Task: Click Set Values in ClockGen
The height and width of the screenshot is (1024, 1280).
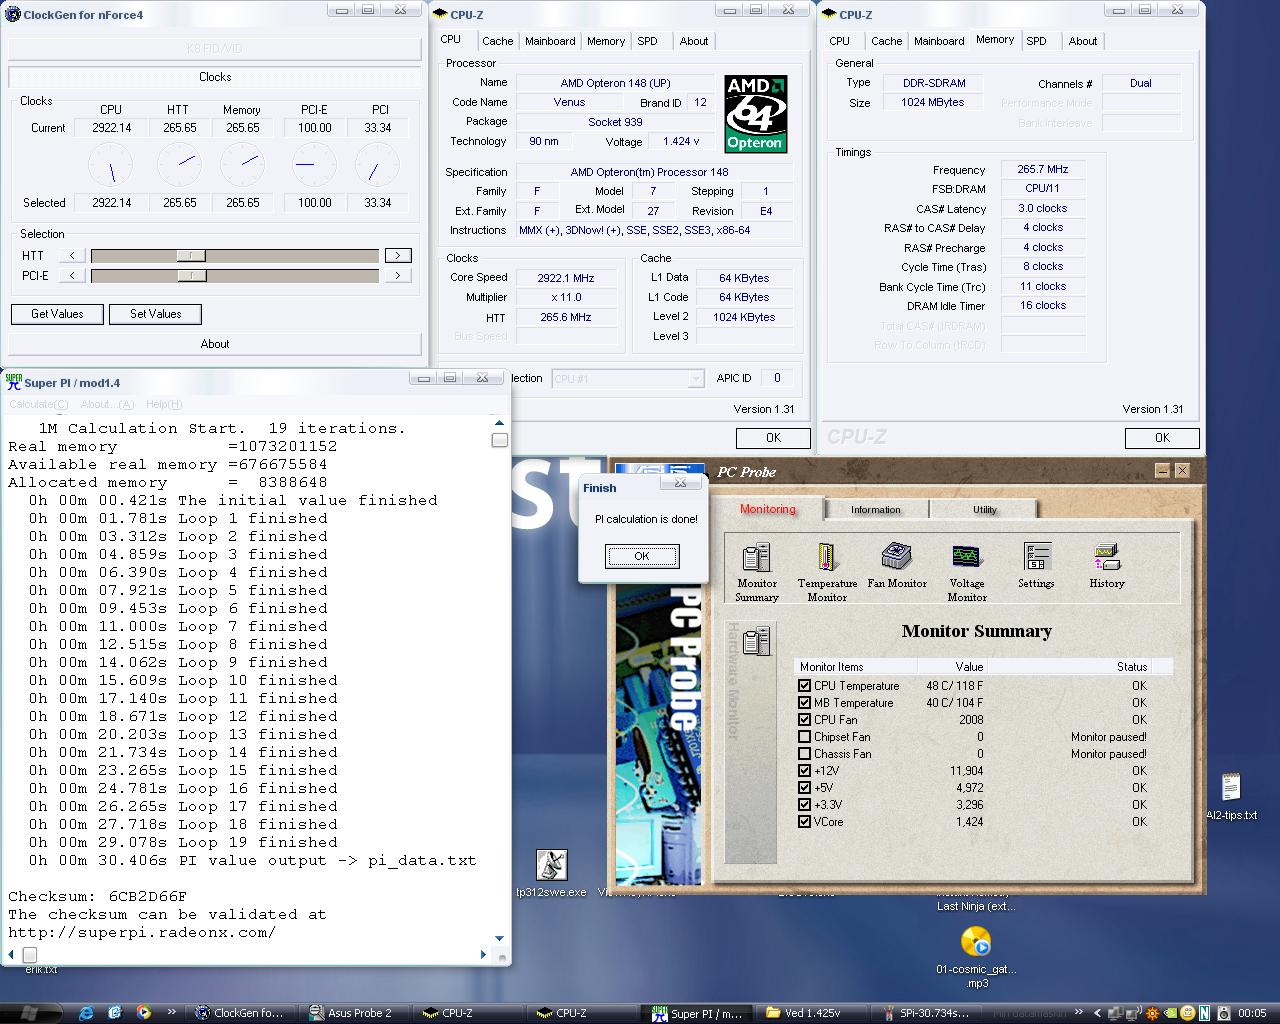Action: tap(156, 314)
